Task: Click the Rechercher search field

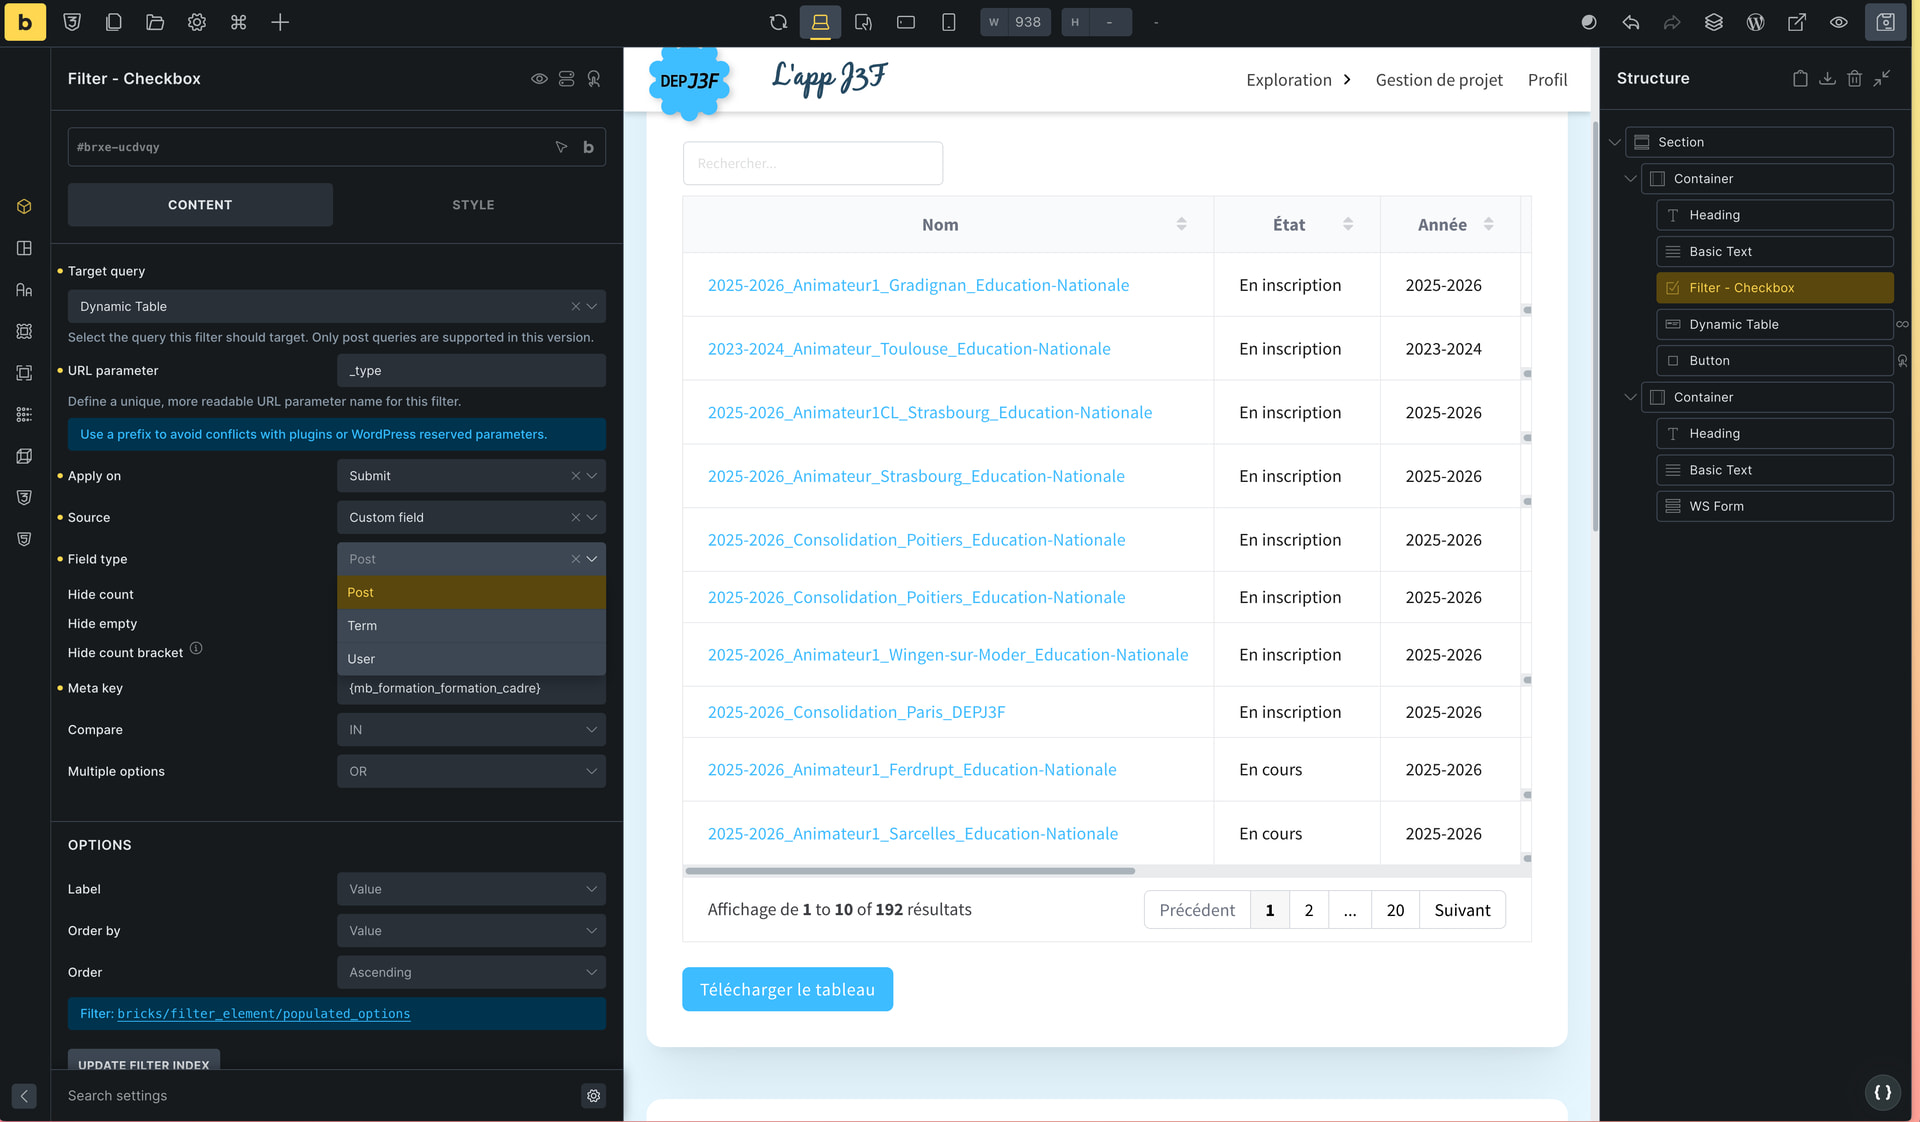Action: coord(812,163)
